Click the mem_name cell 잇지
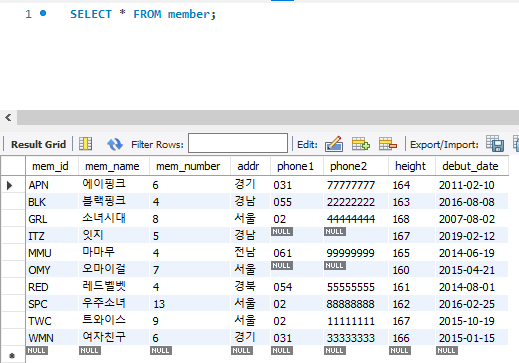This screenshot has height=363, width=519. pyautogui.click(x=114, y=236)
